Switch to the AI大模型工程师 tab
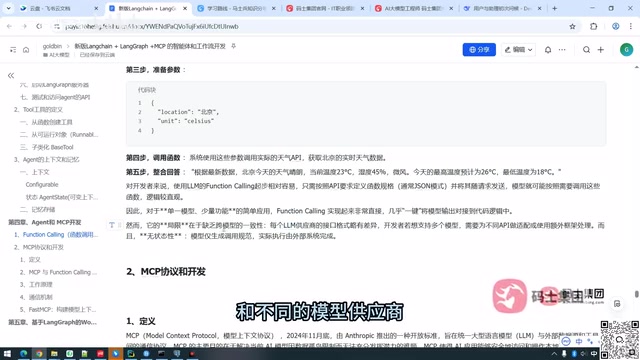 tap(414, 8)
